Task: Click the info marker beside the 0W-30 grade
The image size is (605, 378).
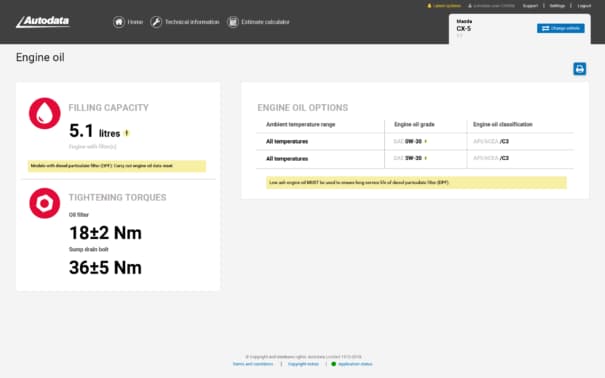Action: [426, 142]
